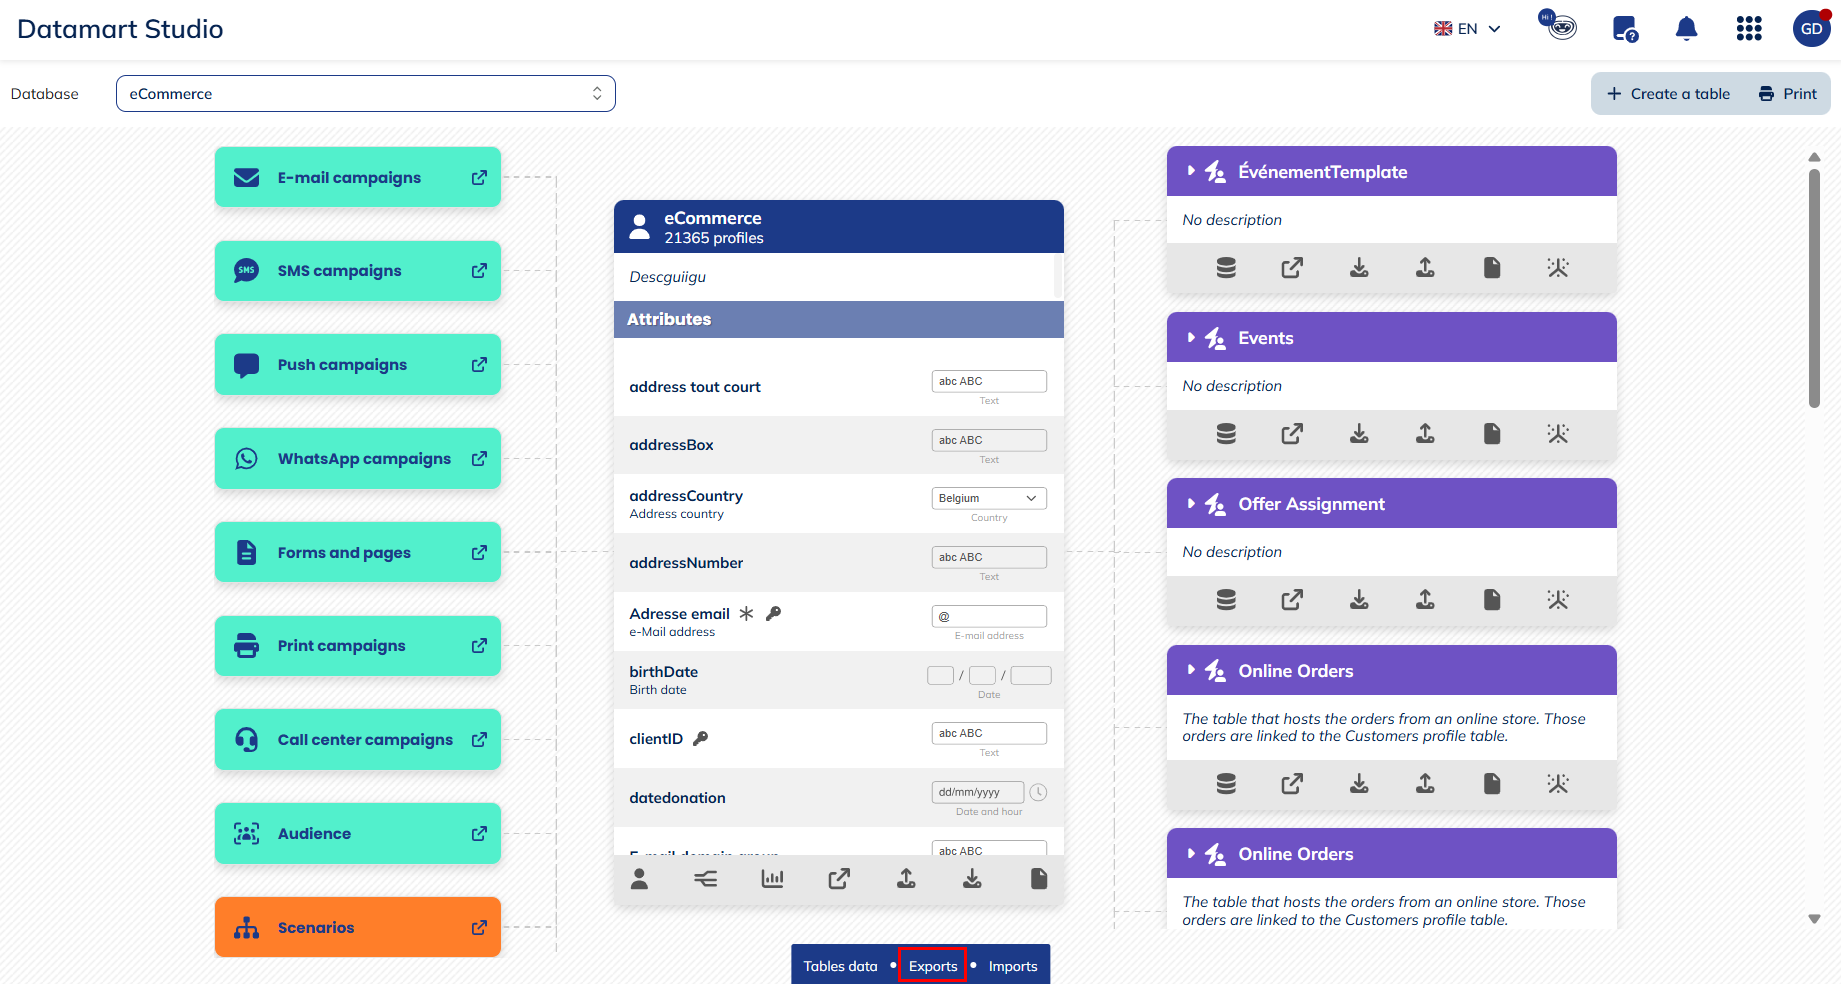
Task: Open the Database selector dropdown
Action: click(365, 94)
